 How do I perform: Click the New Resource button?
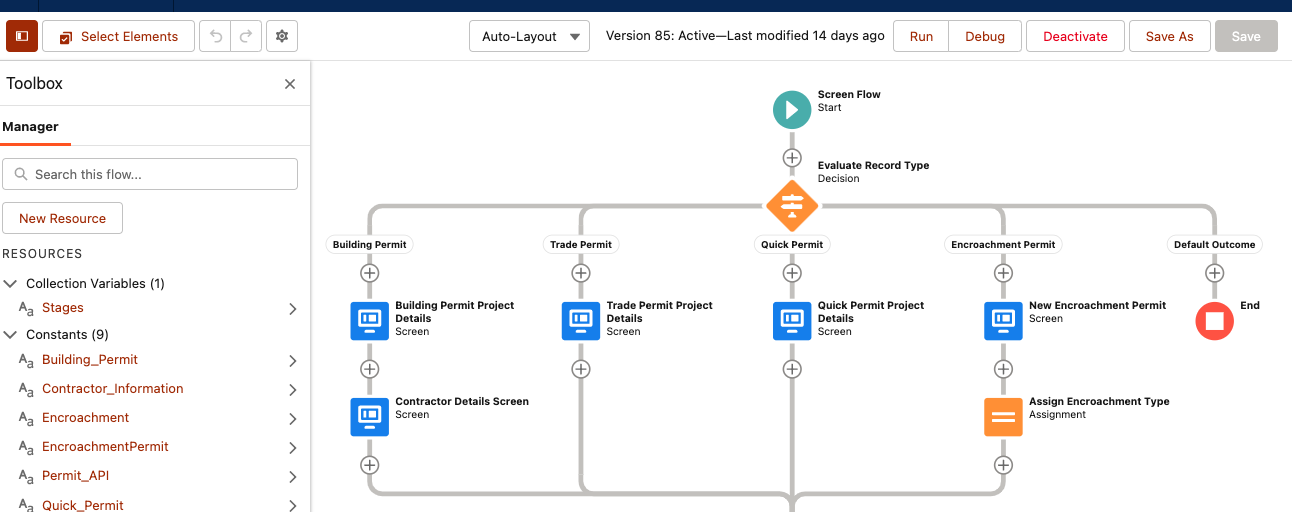[x=62, y=218]
